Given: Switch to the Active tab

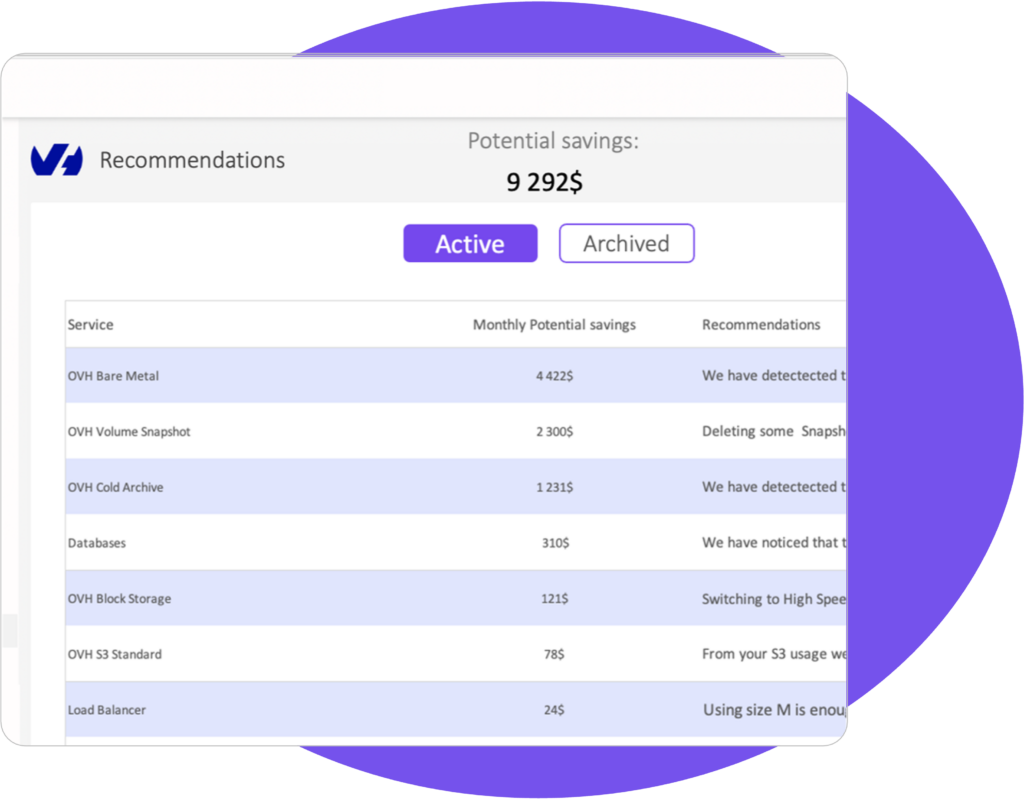Looking at the screenshot, I should coord(470,244).
